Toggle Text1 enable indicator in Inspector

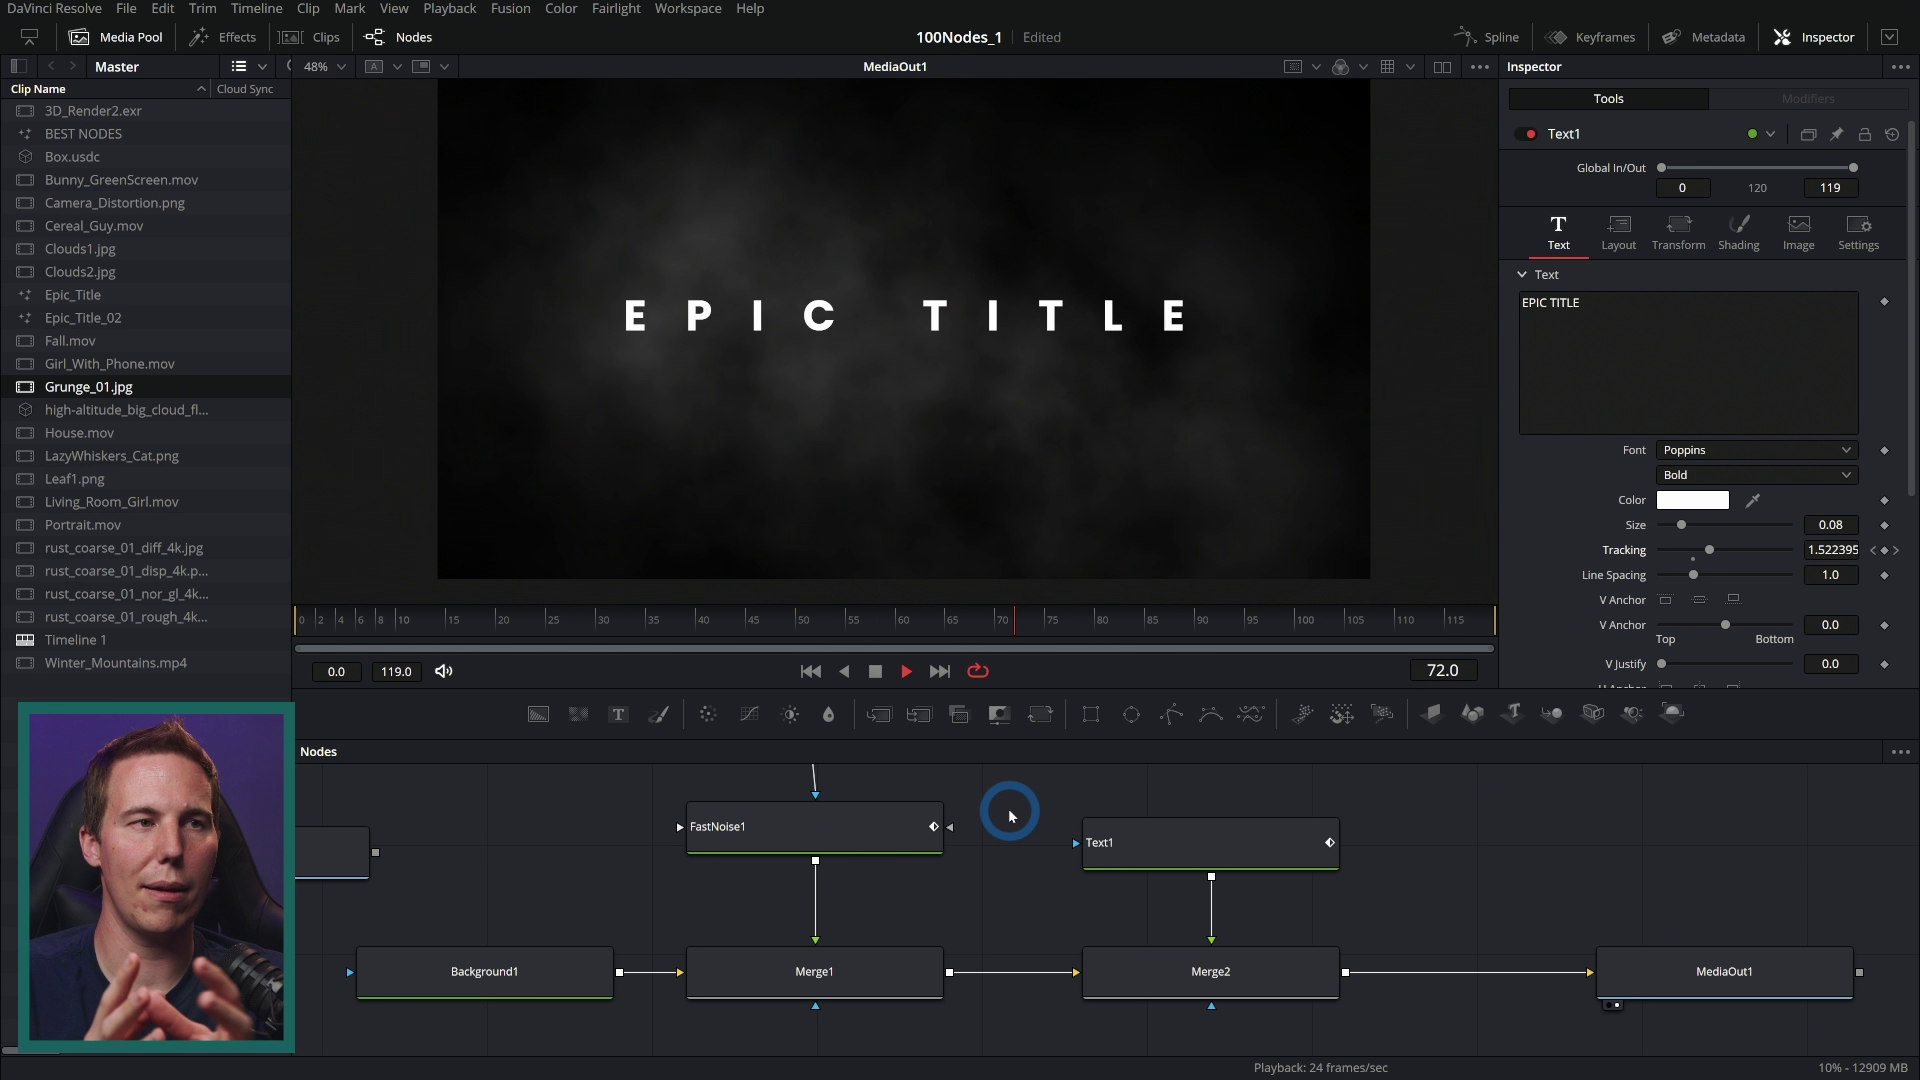(x=1529, y=134)
